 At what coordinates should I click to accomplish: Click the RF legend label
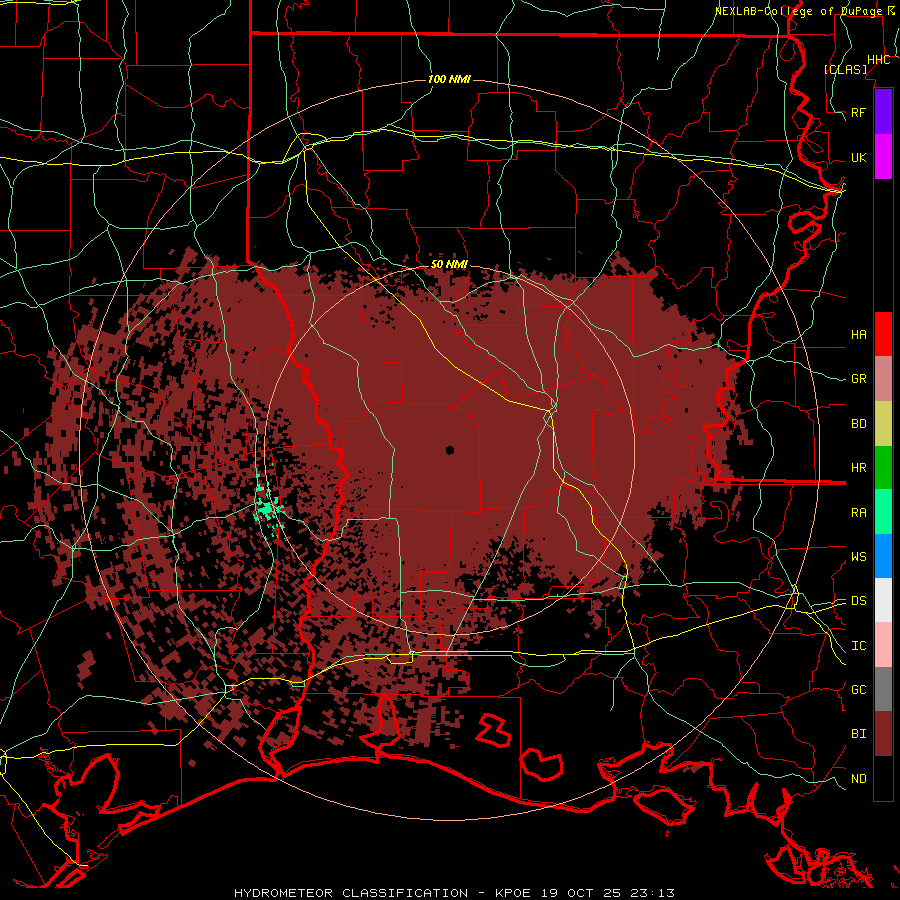pos(859,113)
